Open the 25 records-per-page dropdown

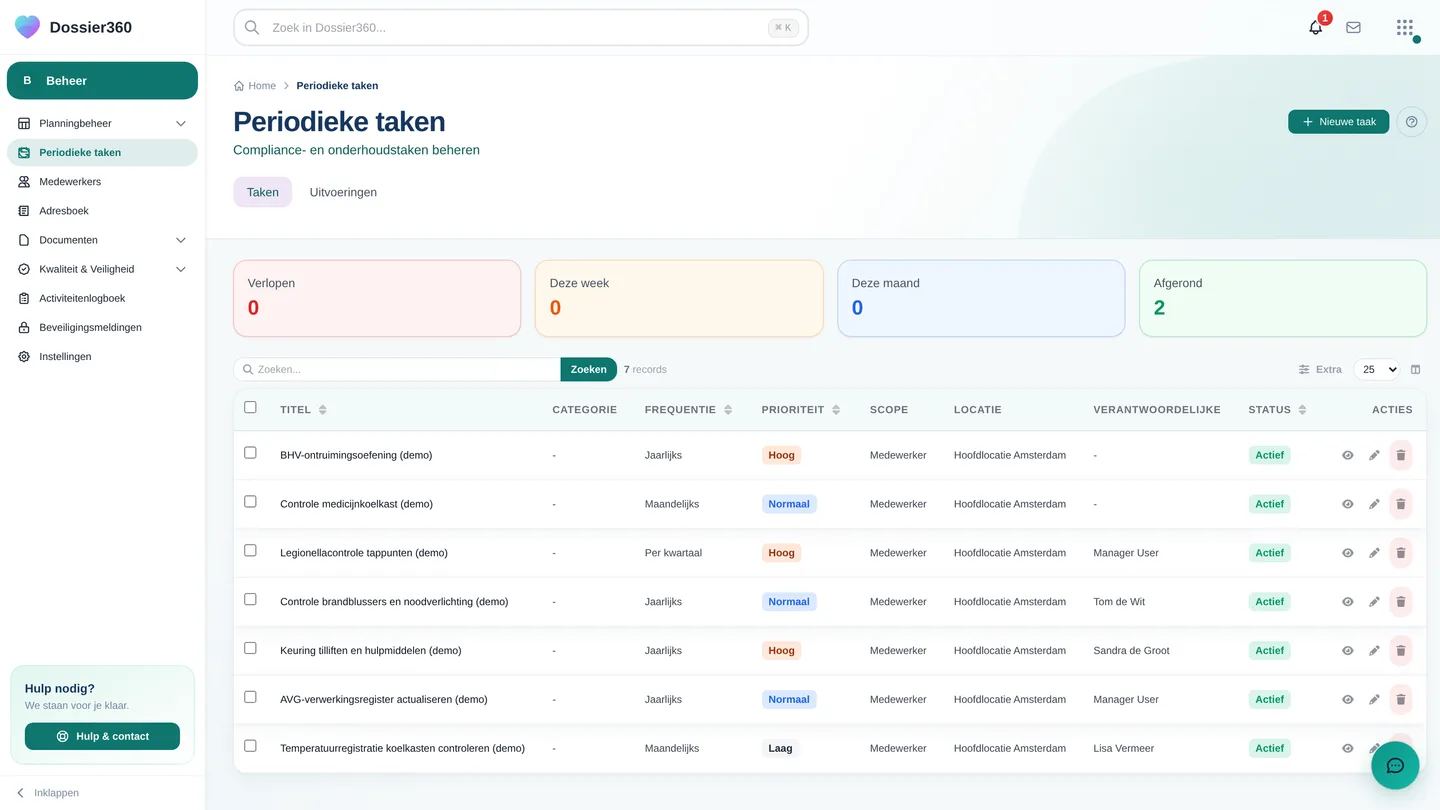pyautogui.click(x=1376, y=370)
